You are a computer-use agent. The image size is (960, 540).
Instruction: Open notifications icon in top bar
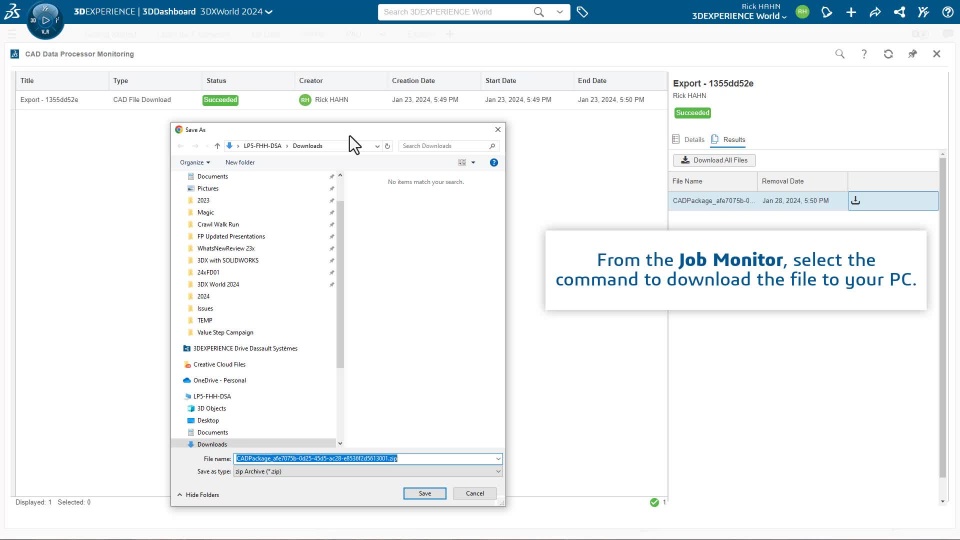pos(827,12)
